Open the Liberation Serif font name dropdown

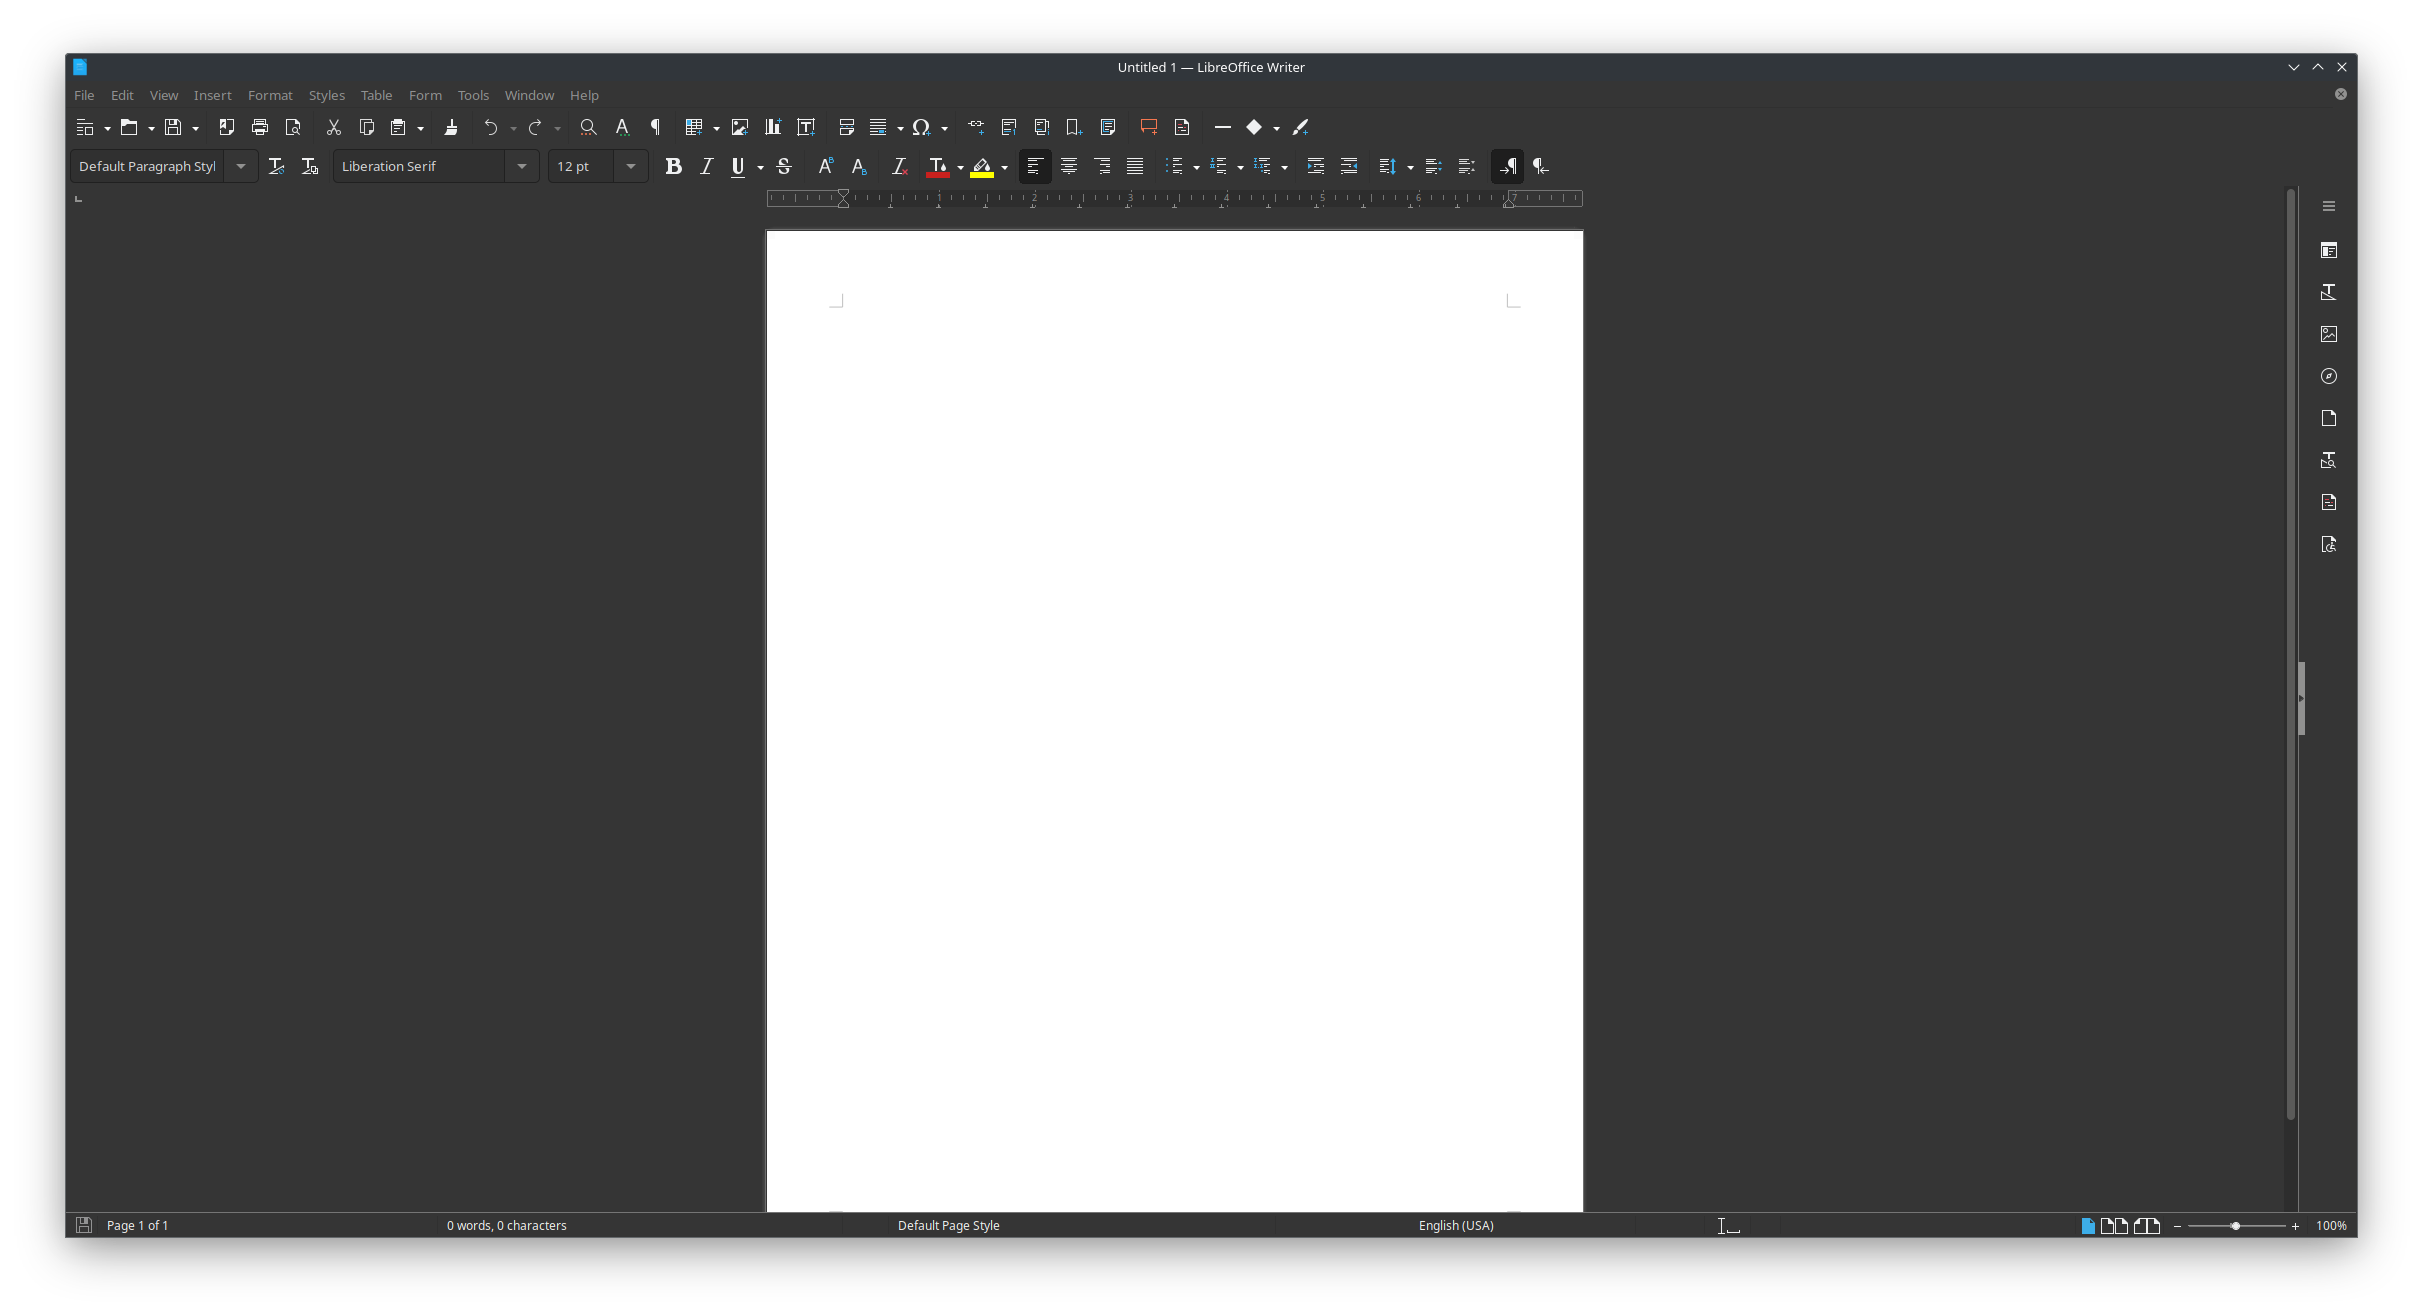(522, 166)
